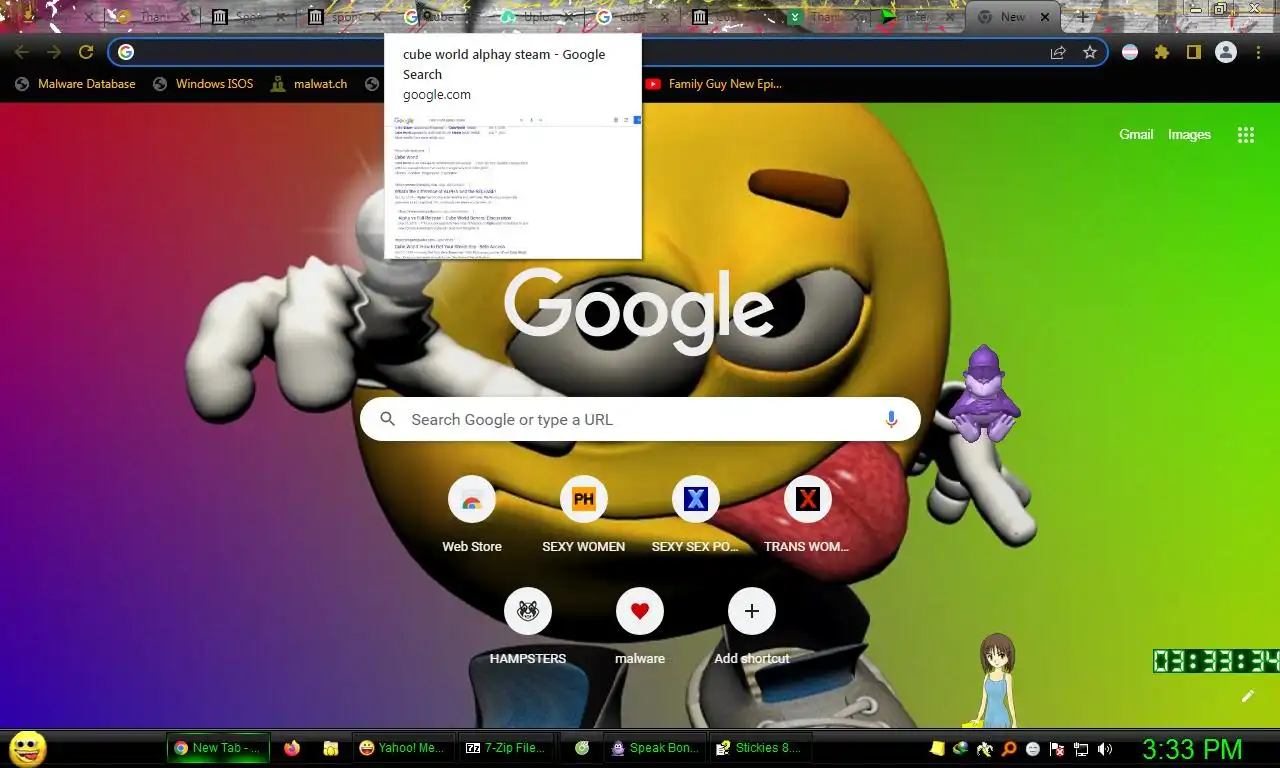Open the Windows ISOS bookmark

point(203,84)
